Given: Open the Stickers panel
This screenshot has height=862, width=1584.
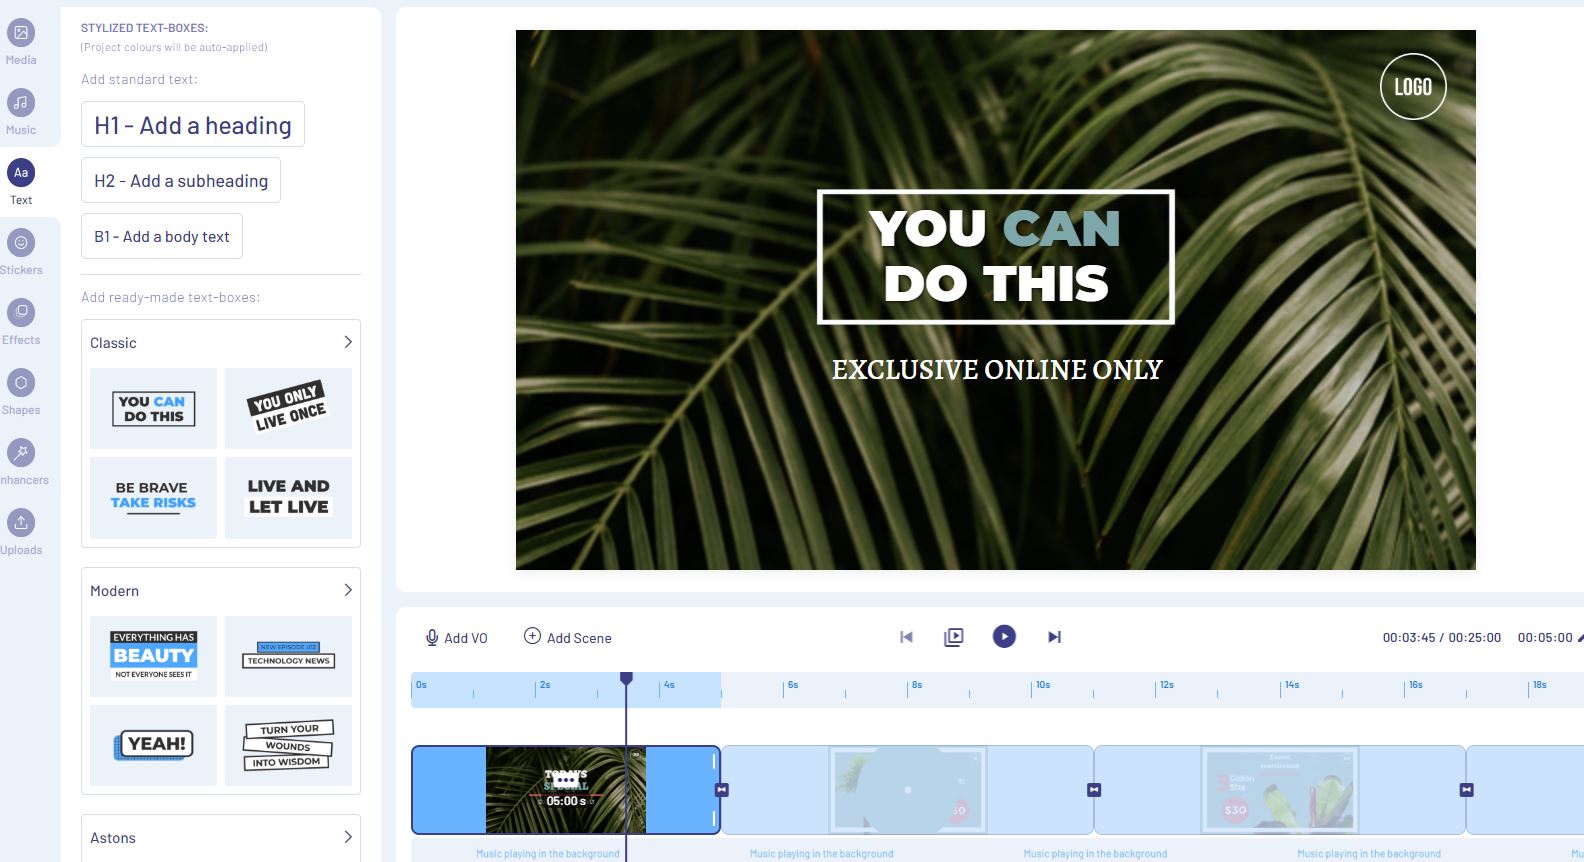Looking at the screenshot, I should (21, 244).
